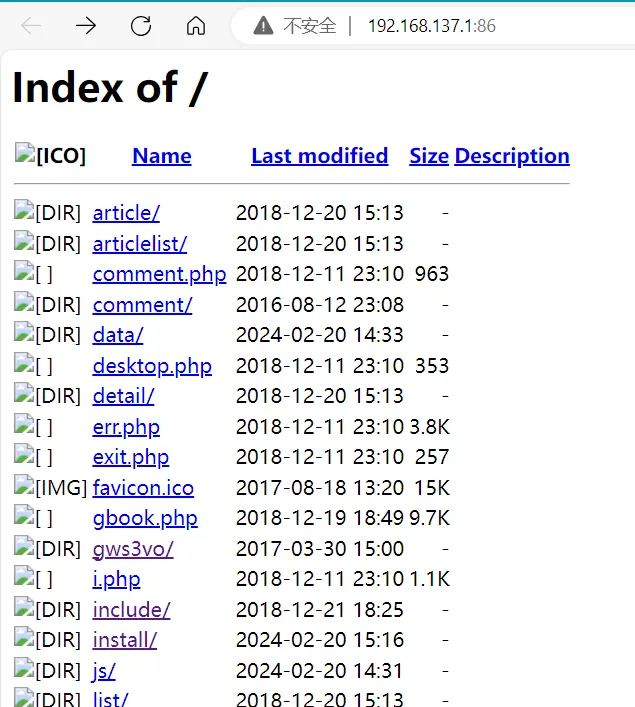Click the browser back arrow button

tap(30, 26)
